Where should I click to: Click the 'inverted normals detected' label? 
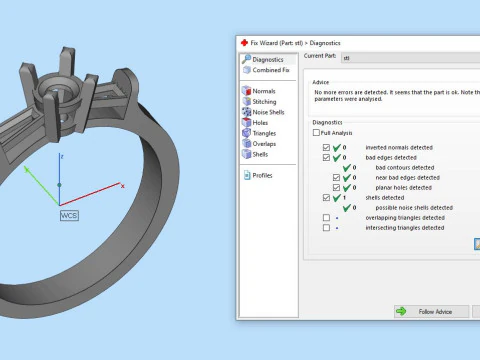(399, 147)
